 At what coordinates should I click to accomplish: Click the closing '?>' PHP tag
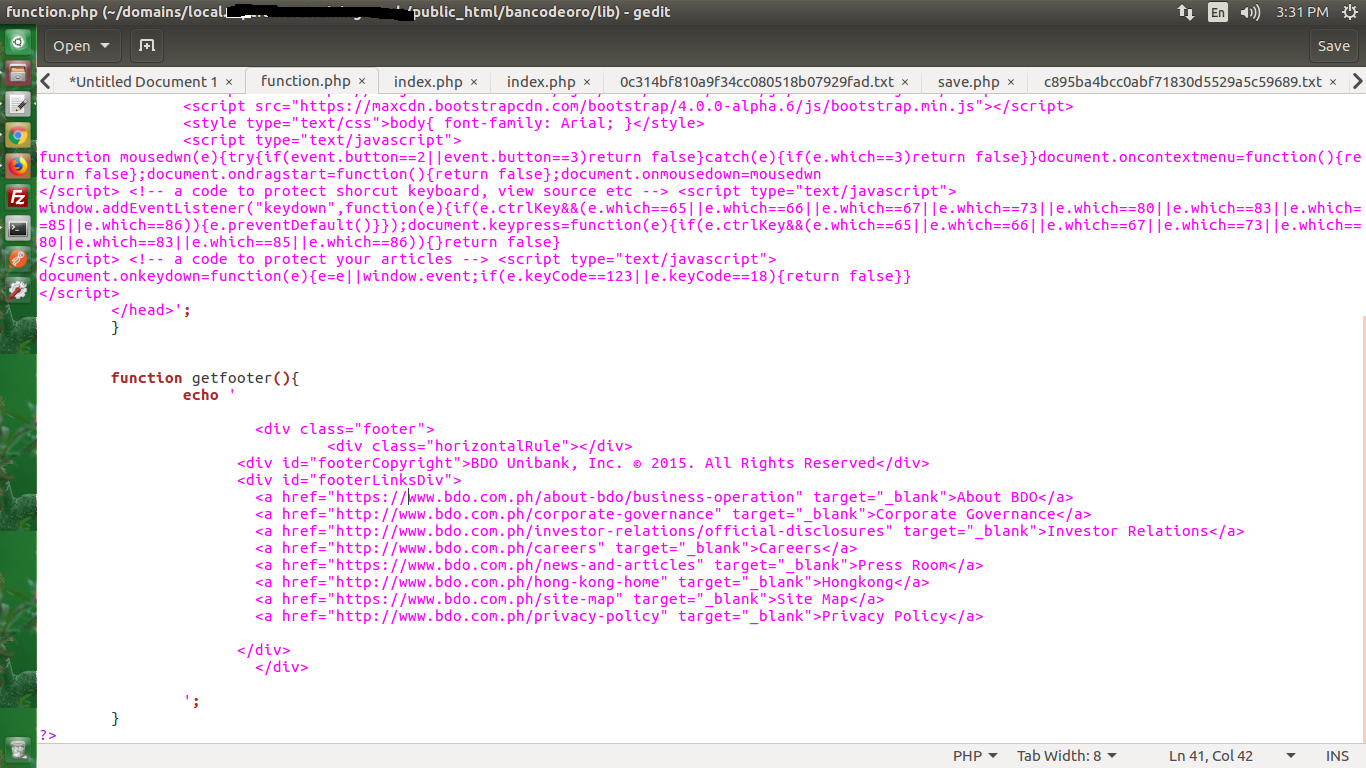click(48, 735)
